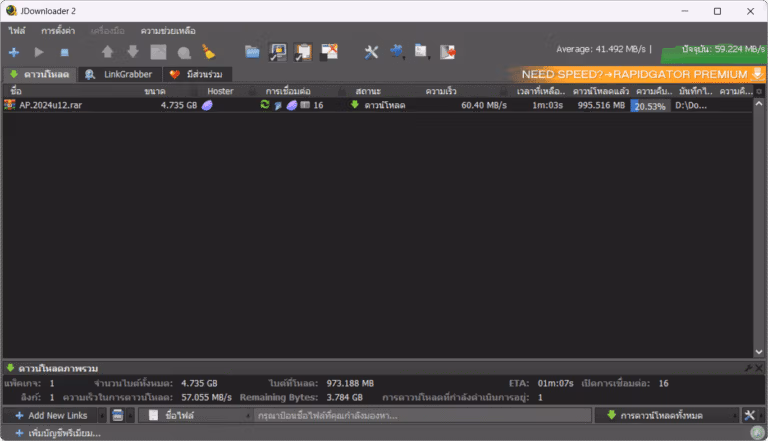Open the column settings icon at table header corner
This screenshot has width=768, height=441.
click(x=759, y=91)
